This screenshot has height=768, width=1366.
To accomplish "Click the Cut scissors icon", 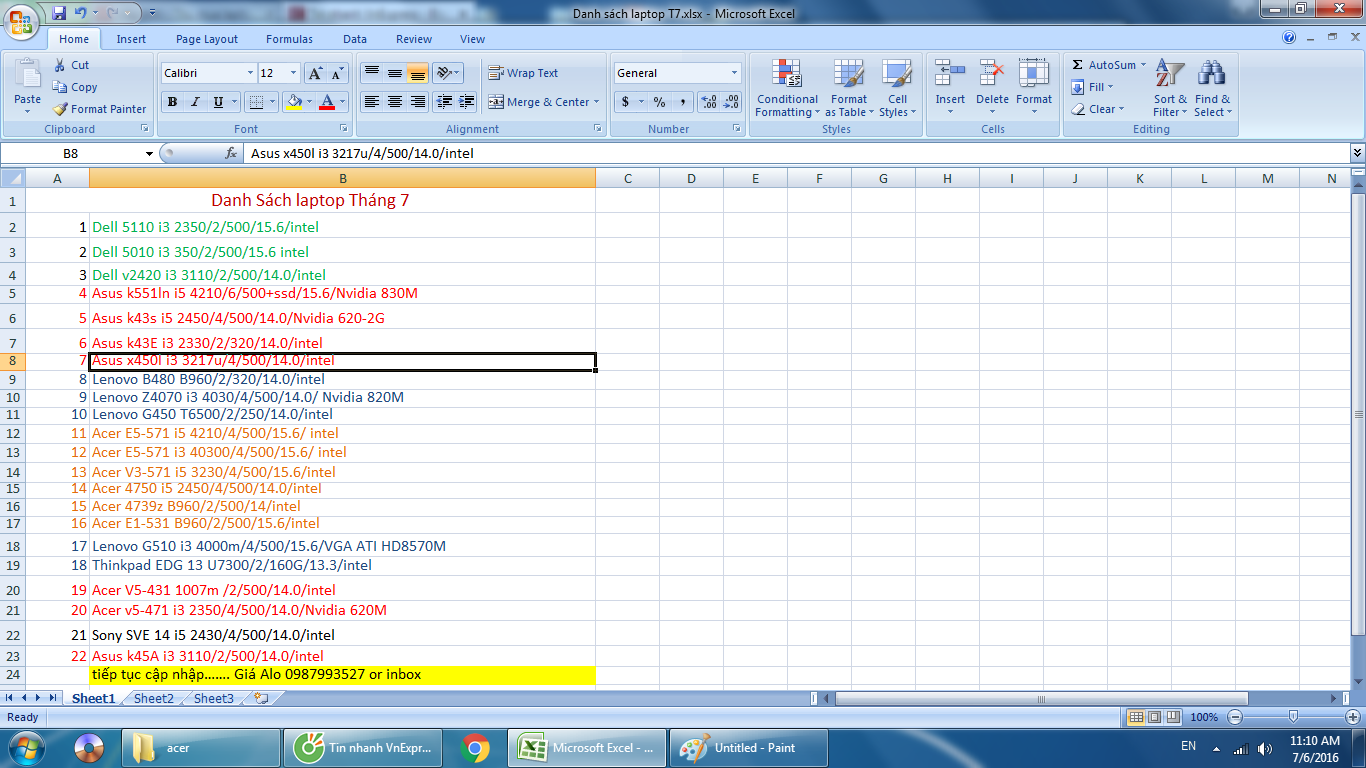I will pos(60,65).
